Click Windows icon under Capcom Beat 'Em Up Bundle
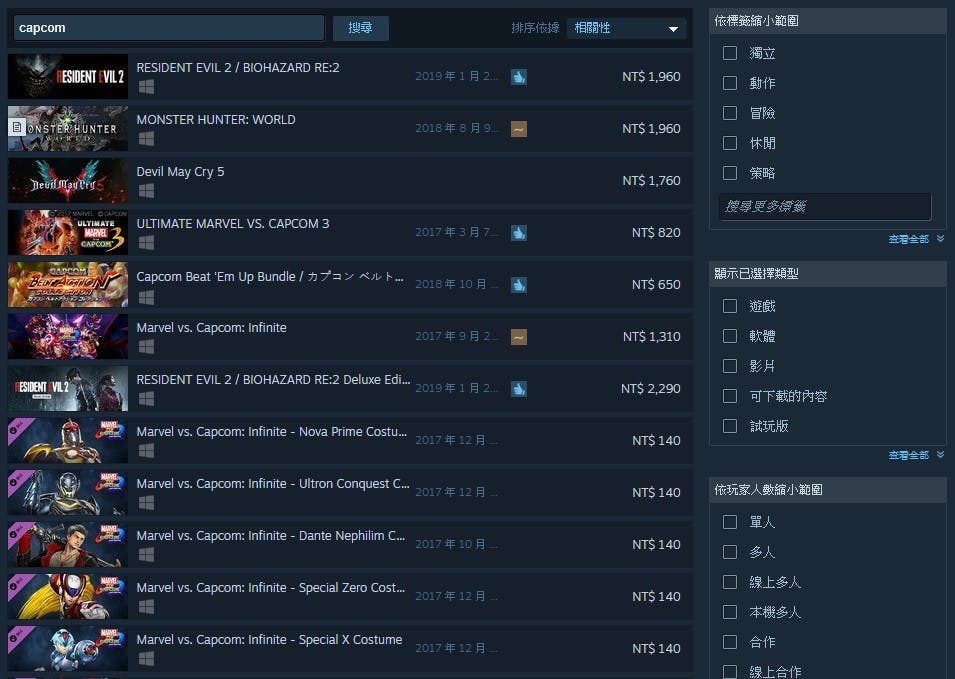This screenshot has height=679, width=955. 146,298
